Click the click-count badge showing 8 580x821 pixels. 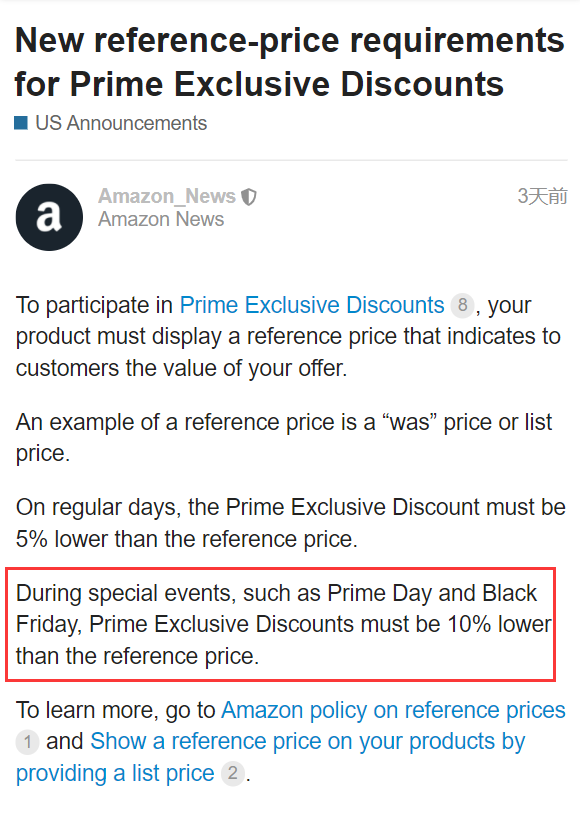pos(462,305)
